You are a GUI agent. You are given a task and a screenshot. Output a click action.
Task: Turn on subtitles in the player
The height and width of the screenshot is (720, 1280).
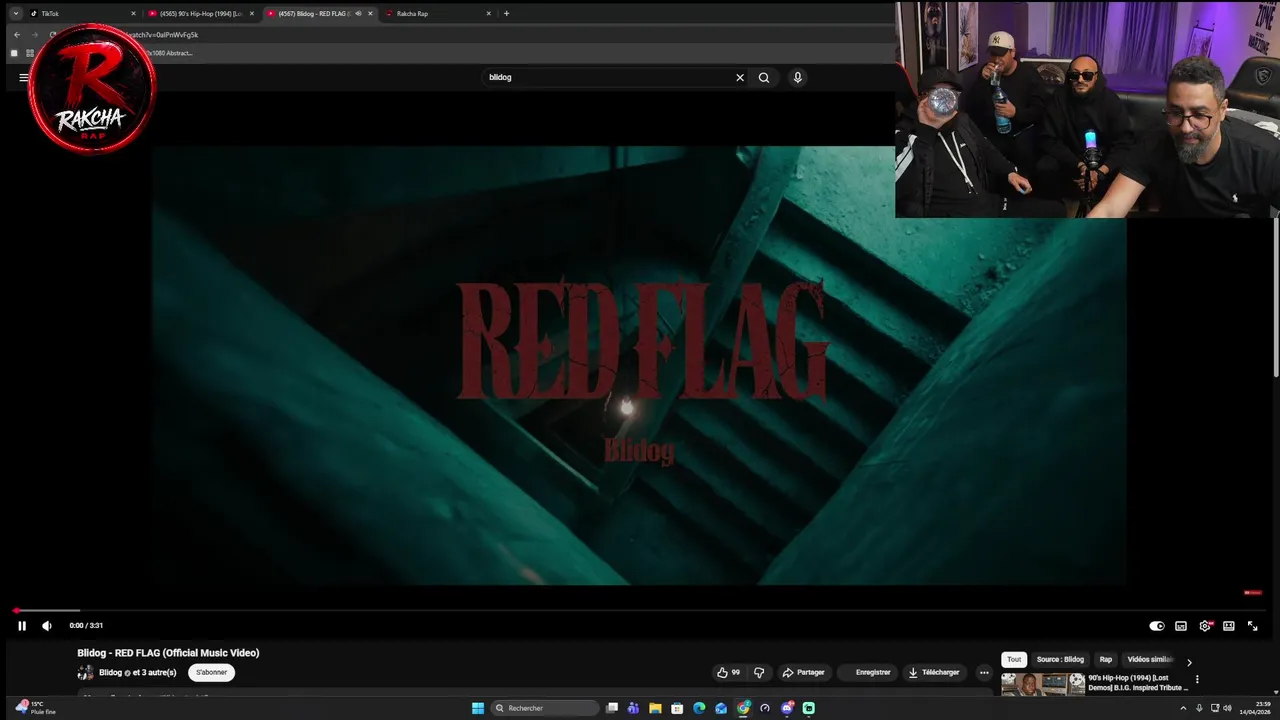tap(1181, 626)
